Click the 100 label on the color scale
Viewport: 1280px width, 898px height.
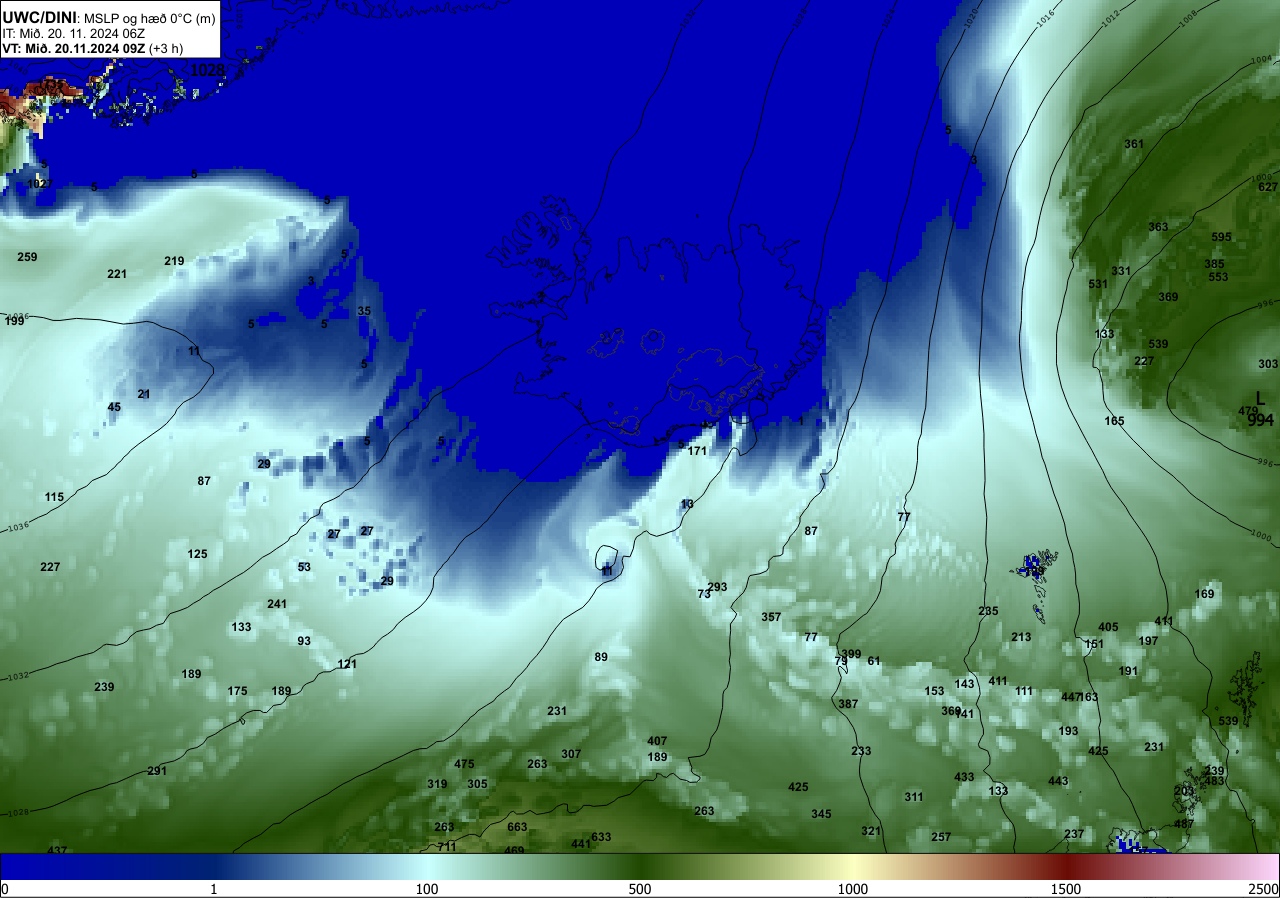(427, 889)
